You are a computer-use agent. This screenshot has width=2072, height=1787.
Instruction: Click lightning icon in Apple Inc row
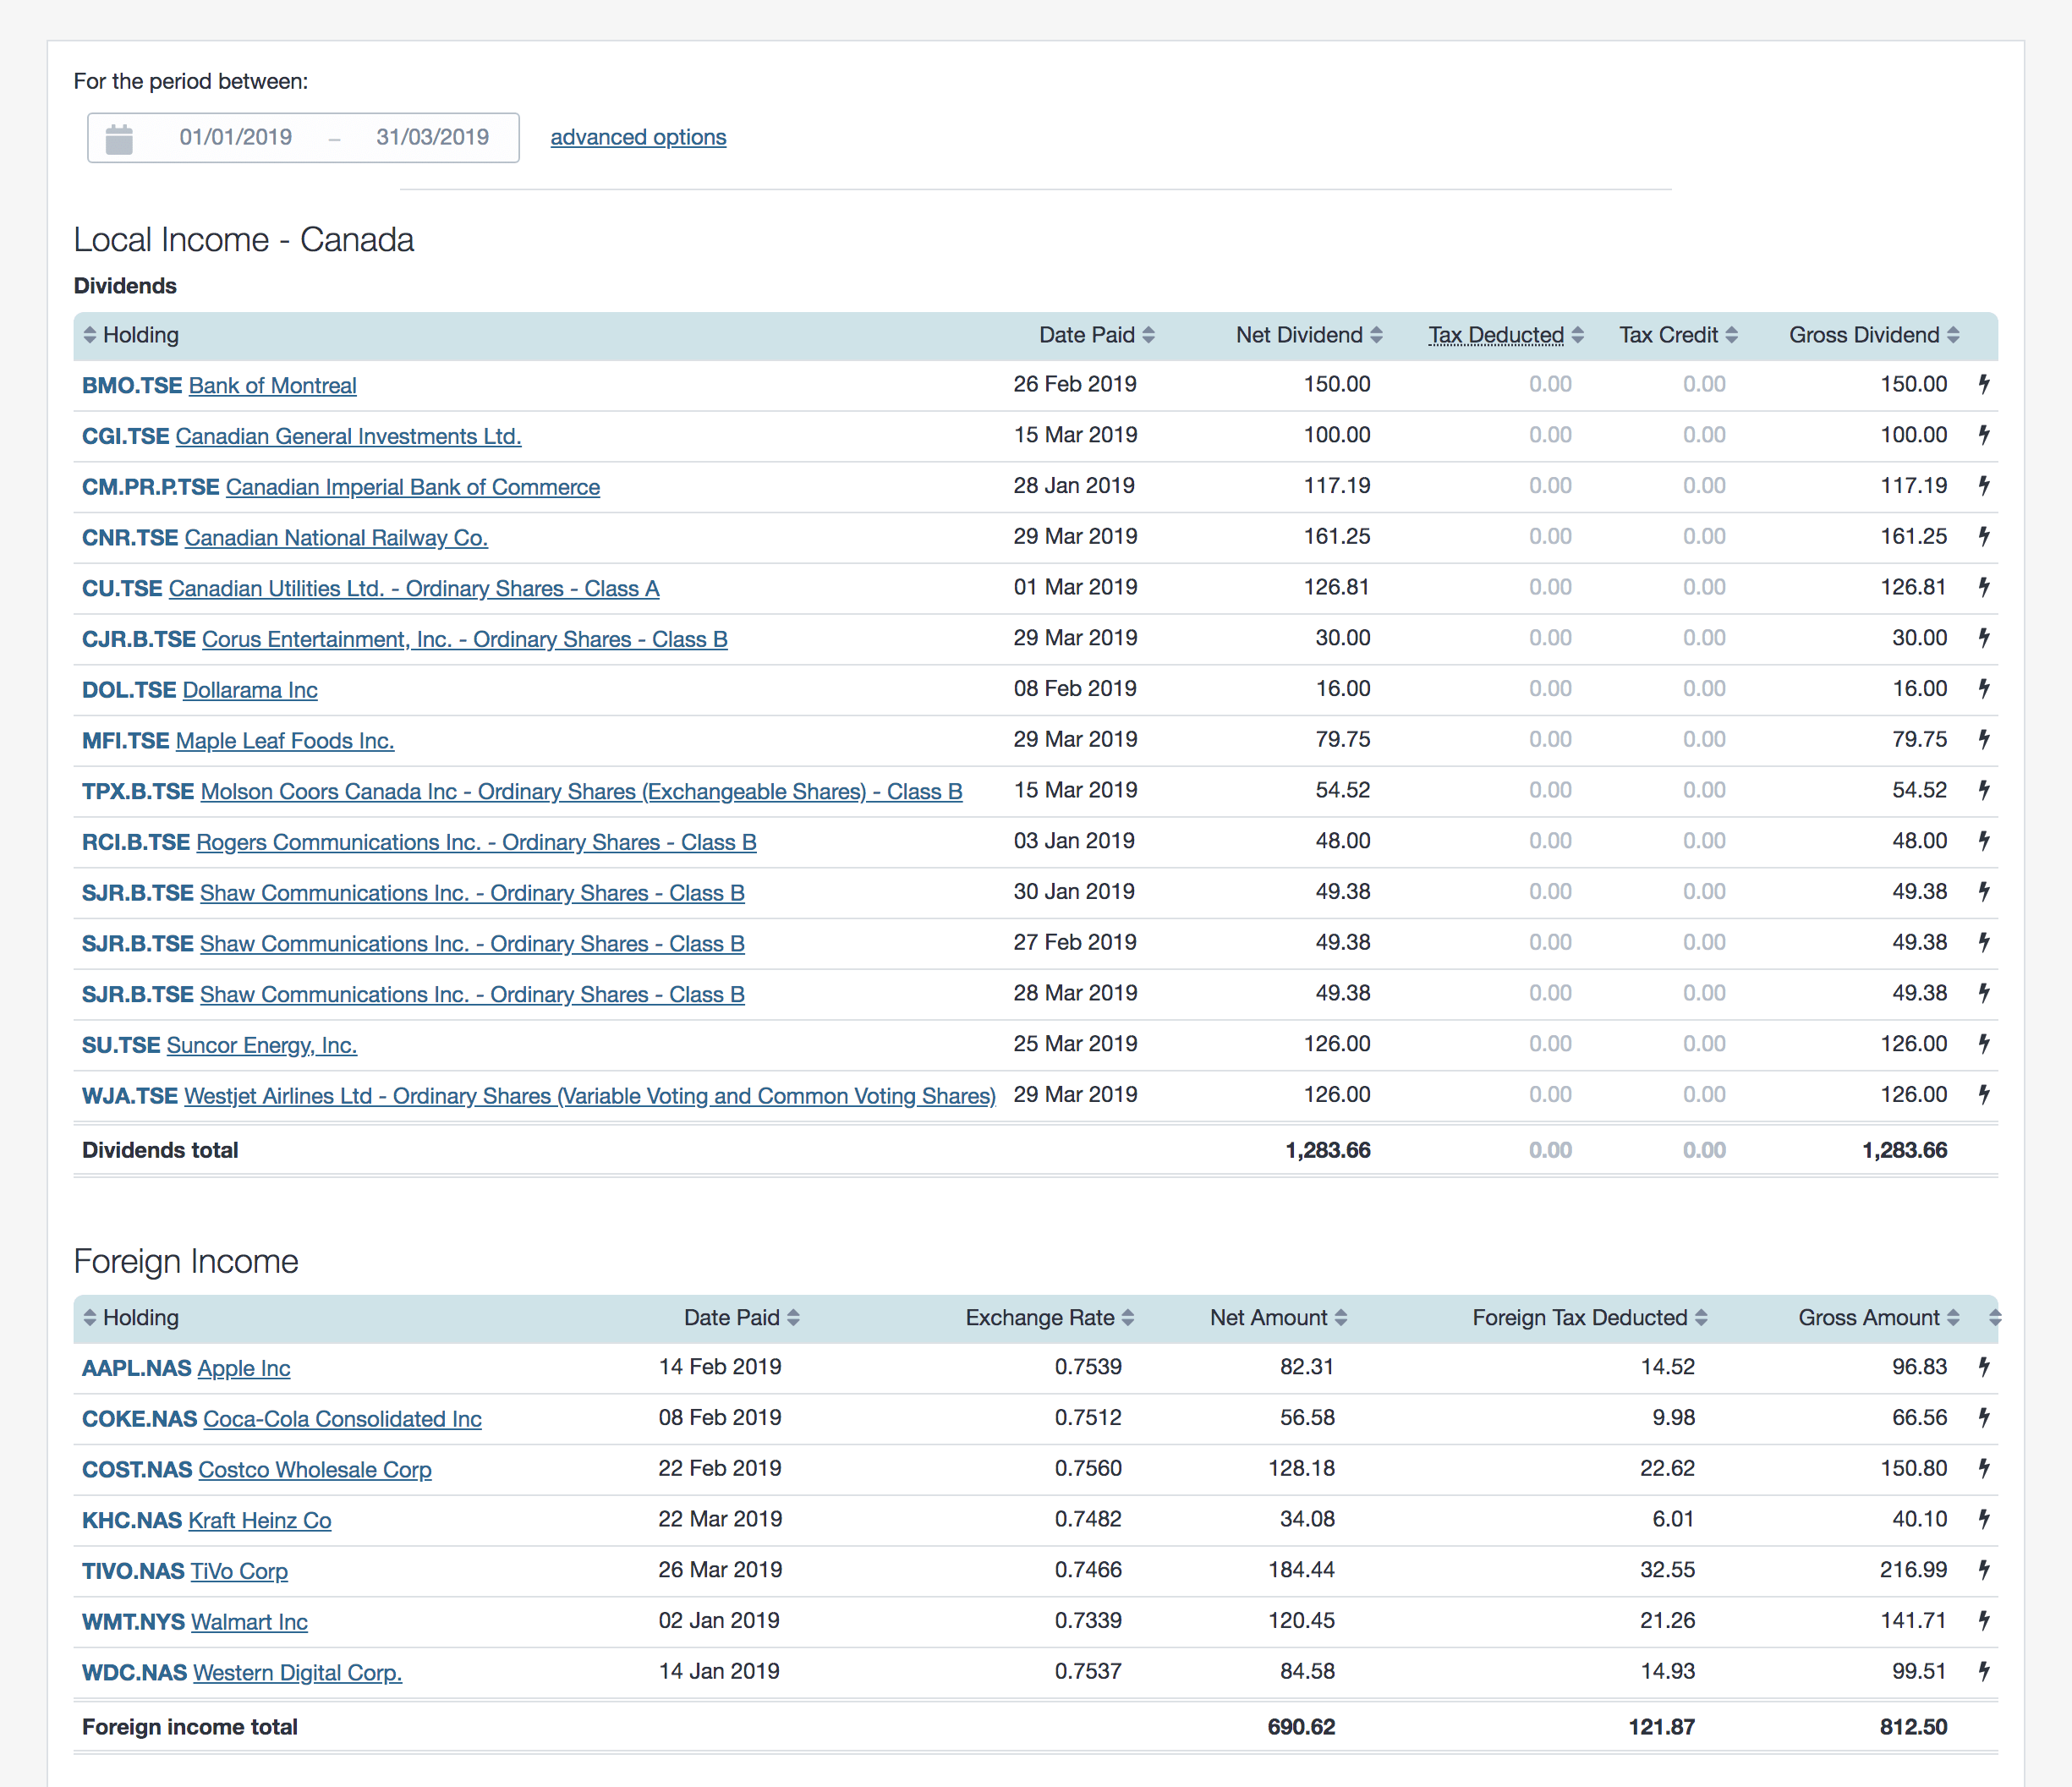point(1984,1367)
